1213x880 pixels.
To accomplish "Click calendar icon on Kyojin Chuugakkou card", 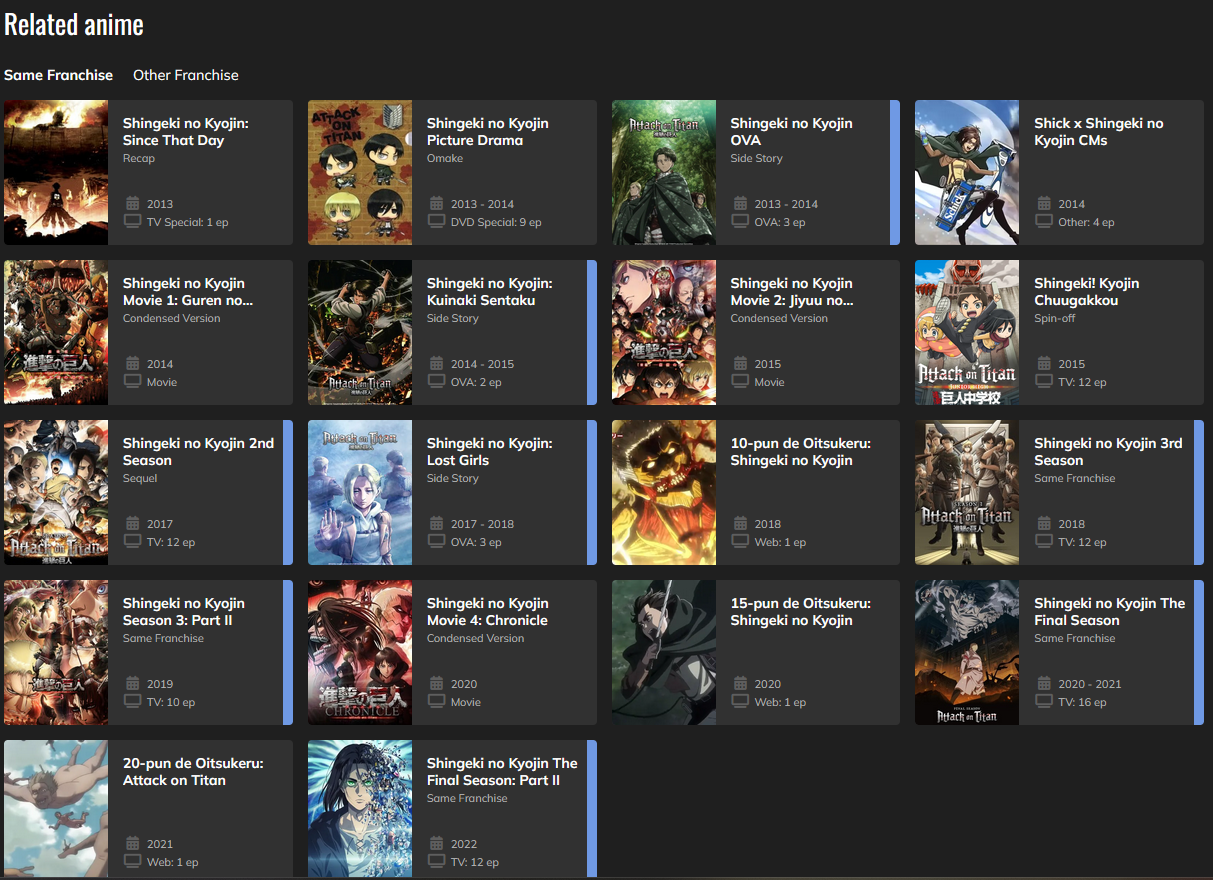I will pyautogui.click(x=1043, y=363).
